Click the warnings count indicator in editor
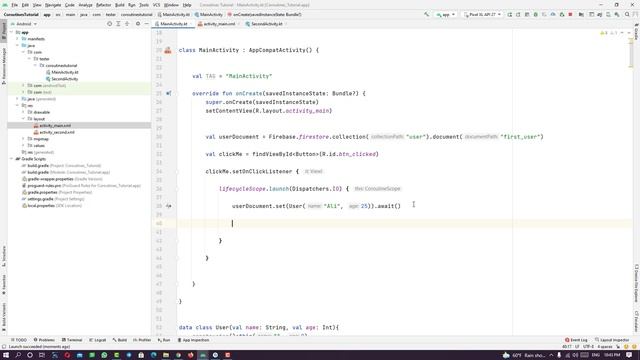This screenshot has height=360, width=640. tap(604, 33)
